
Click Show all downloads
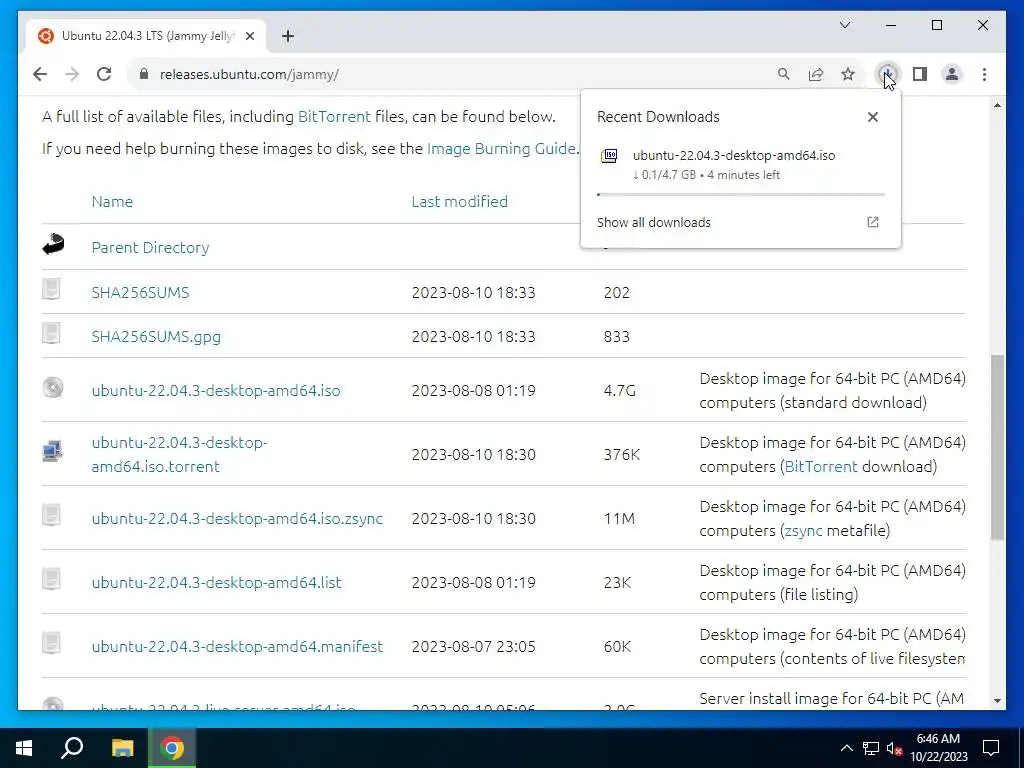click(654, 223)
